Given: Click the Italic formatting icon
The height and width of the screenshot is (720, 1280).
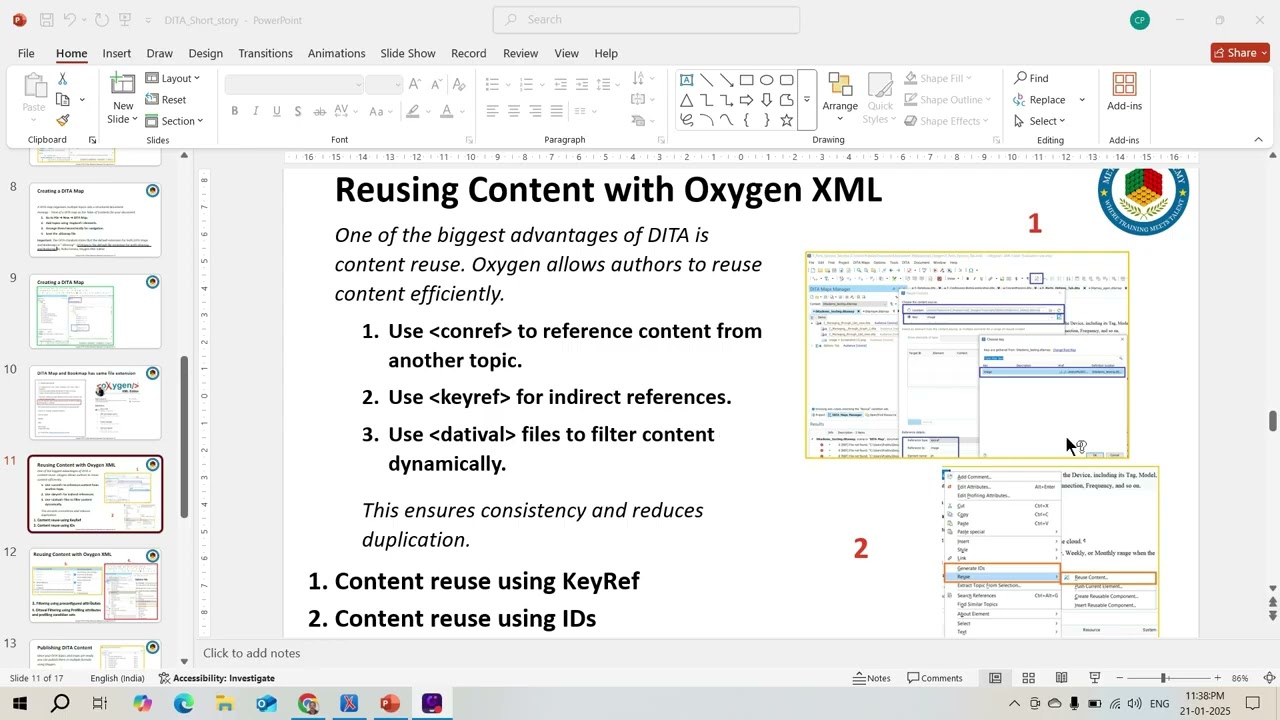Looking at the screenshot, I should [x=256, y=111].
